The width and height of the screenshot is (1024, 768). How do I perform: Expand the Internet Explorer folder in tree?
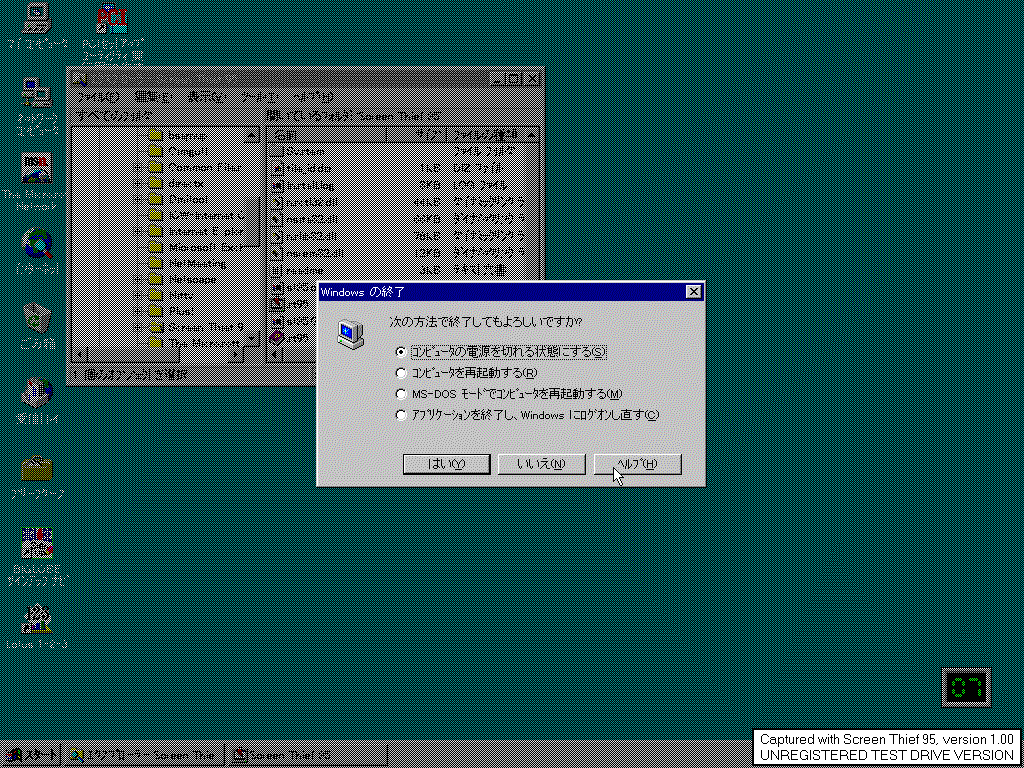click(138, 231)
